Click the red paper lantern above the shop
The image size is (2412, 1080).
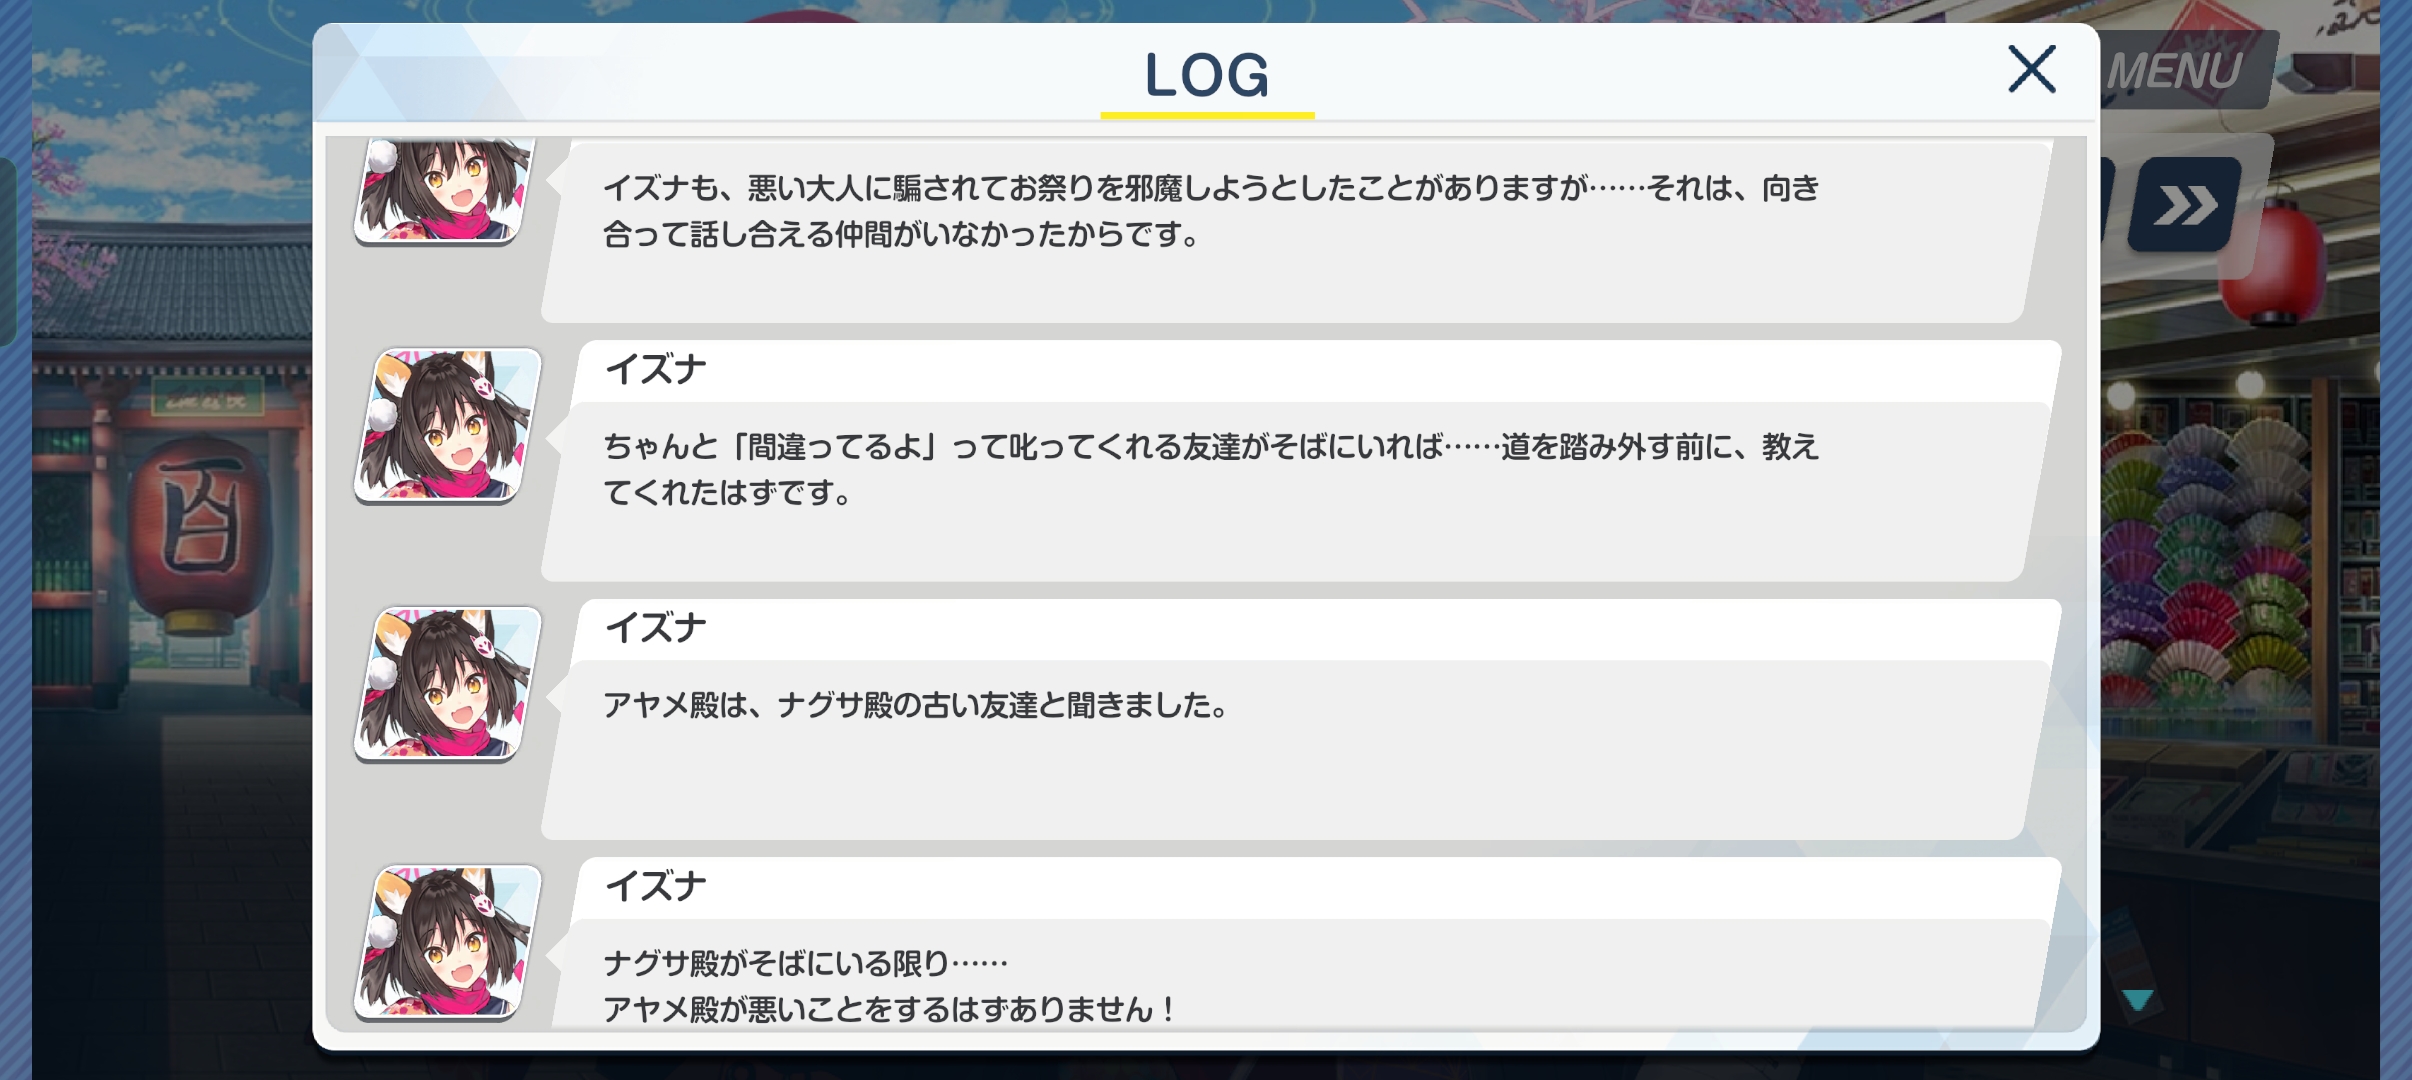coord(2275,257)
